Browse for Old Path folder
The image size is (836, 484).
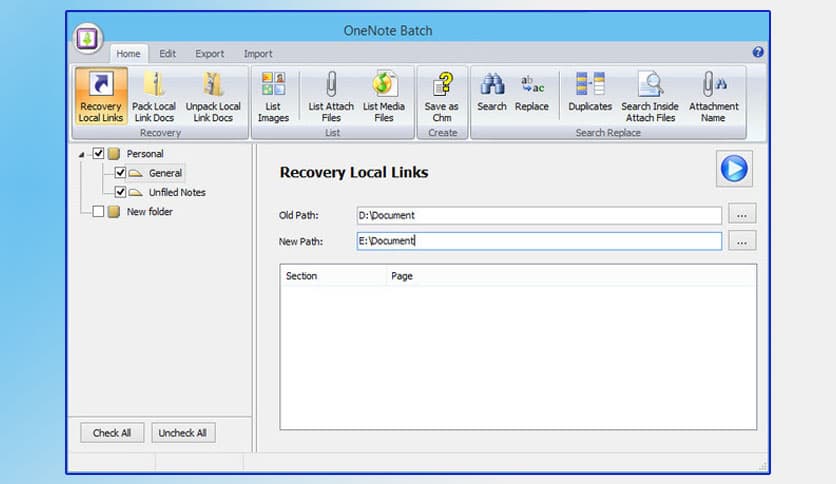click(742, 214)
